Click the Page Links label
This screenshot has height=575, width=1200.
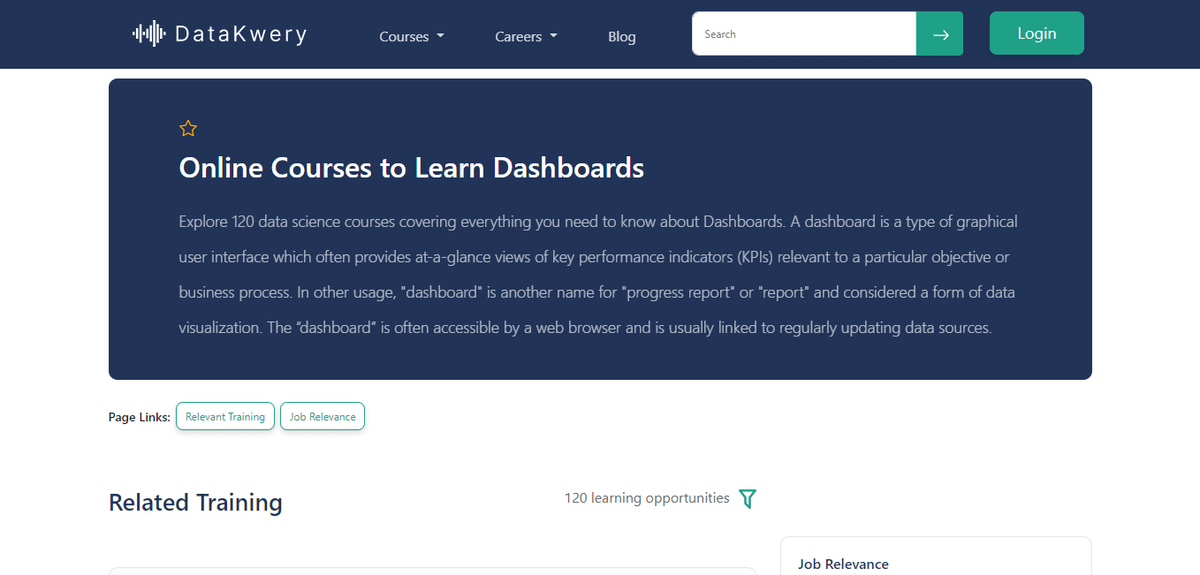pyautogui.click(x=139, y=417)
